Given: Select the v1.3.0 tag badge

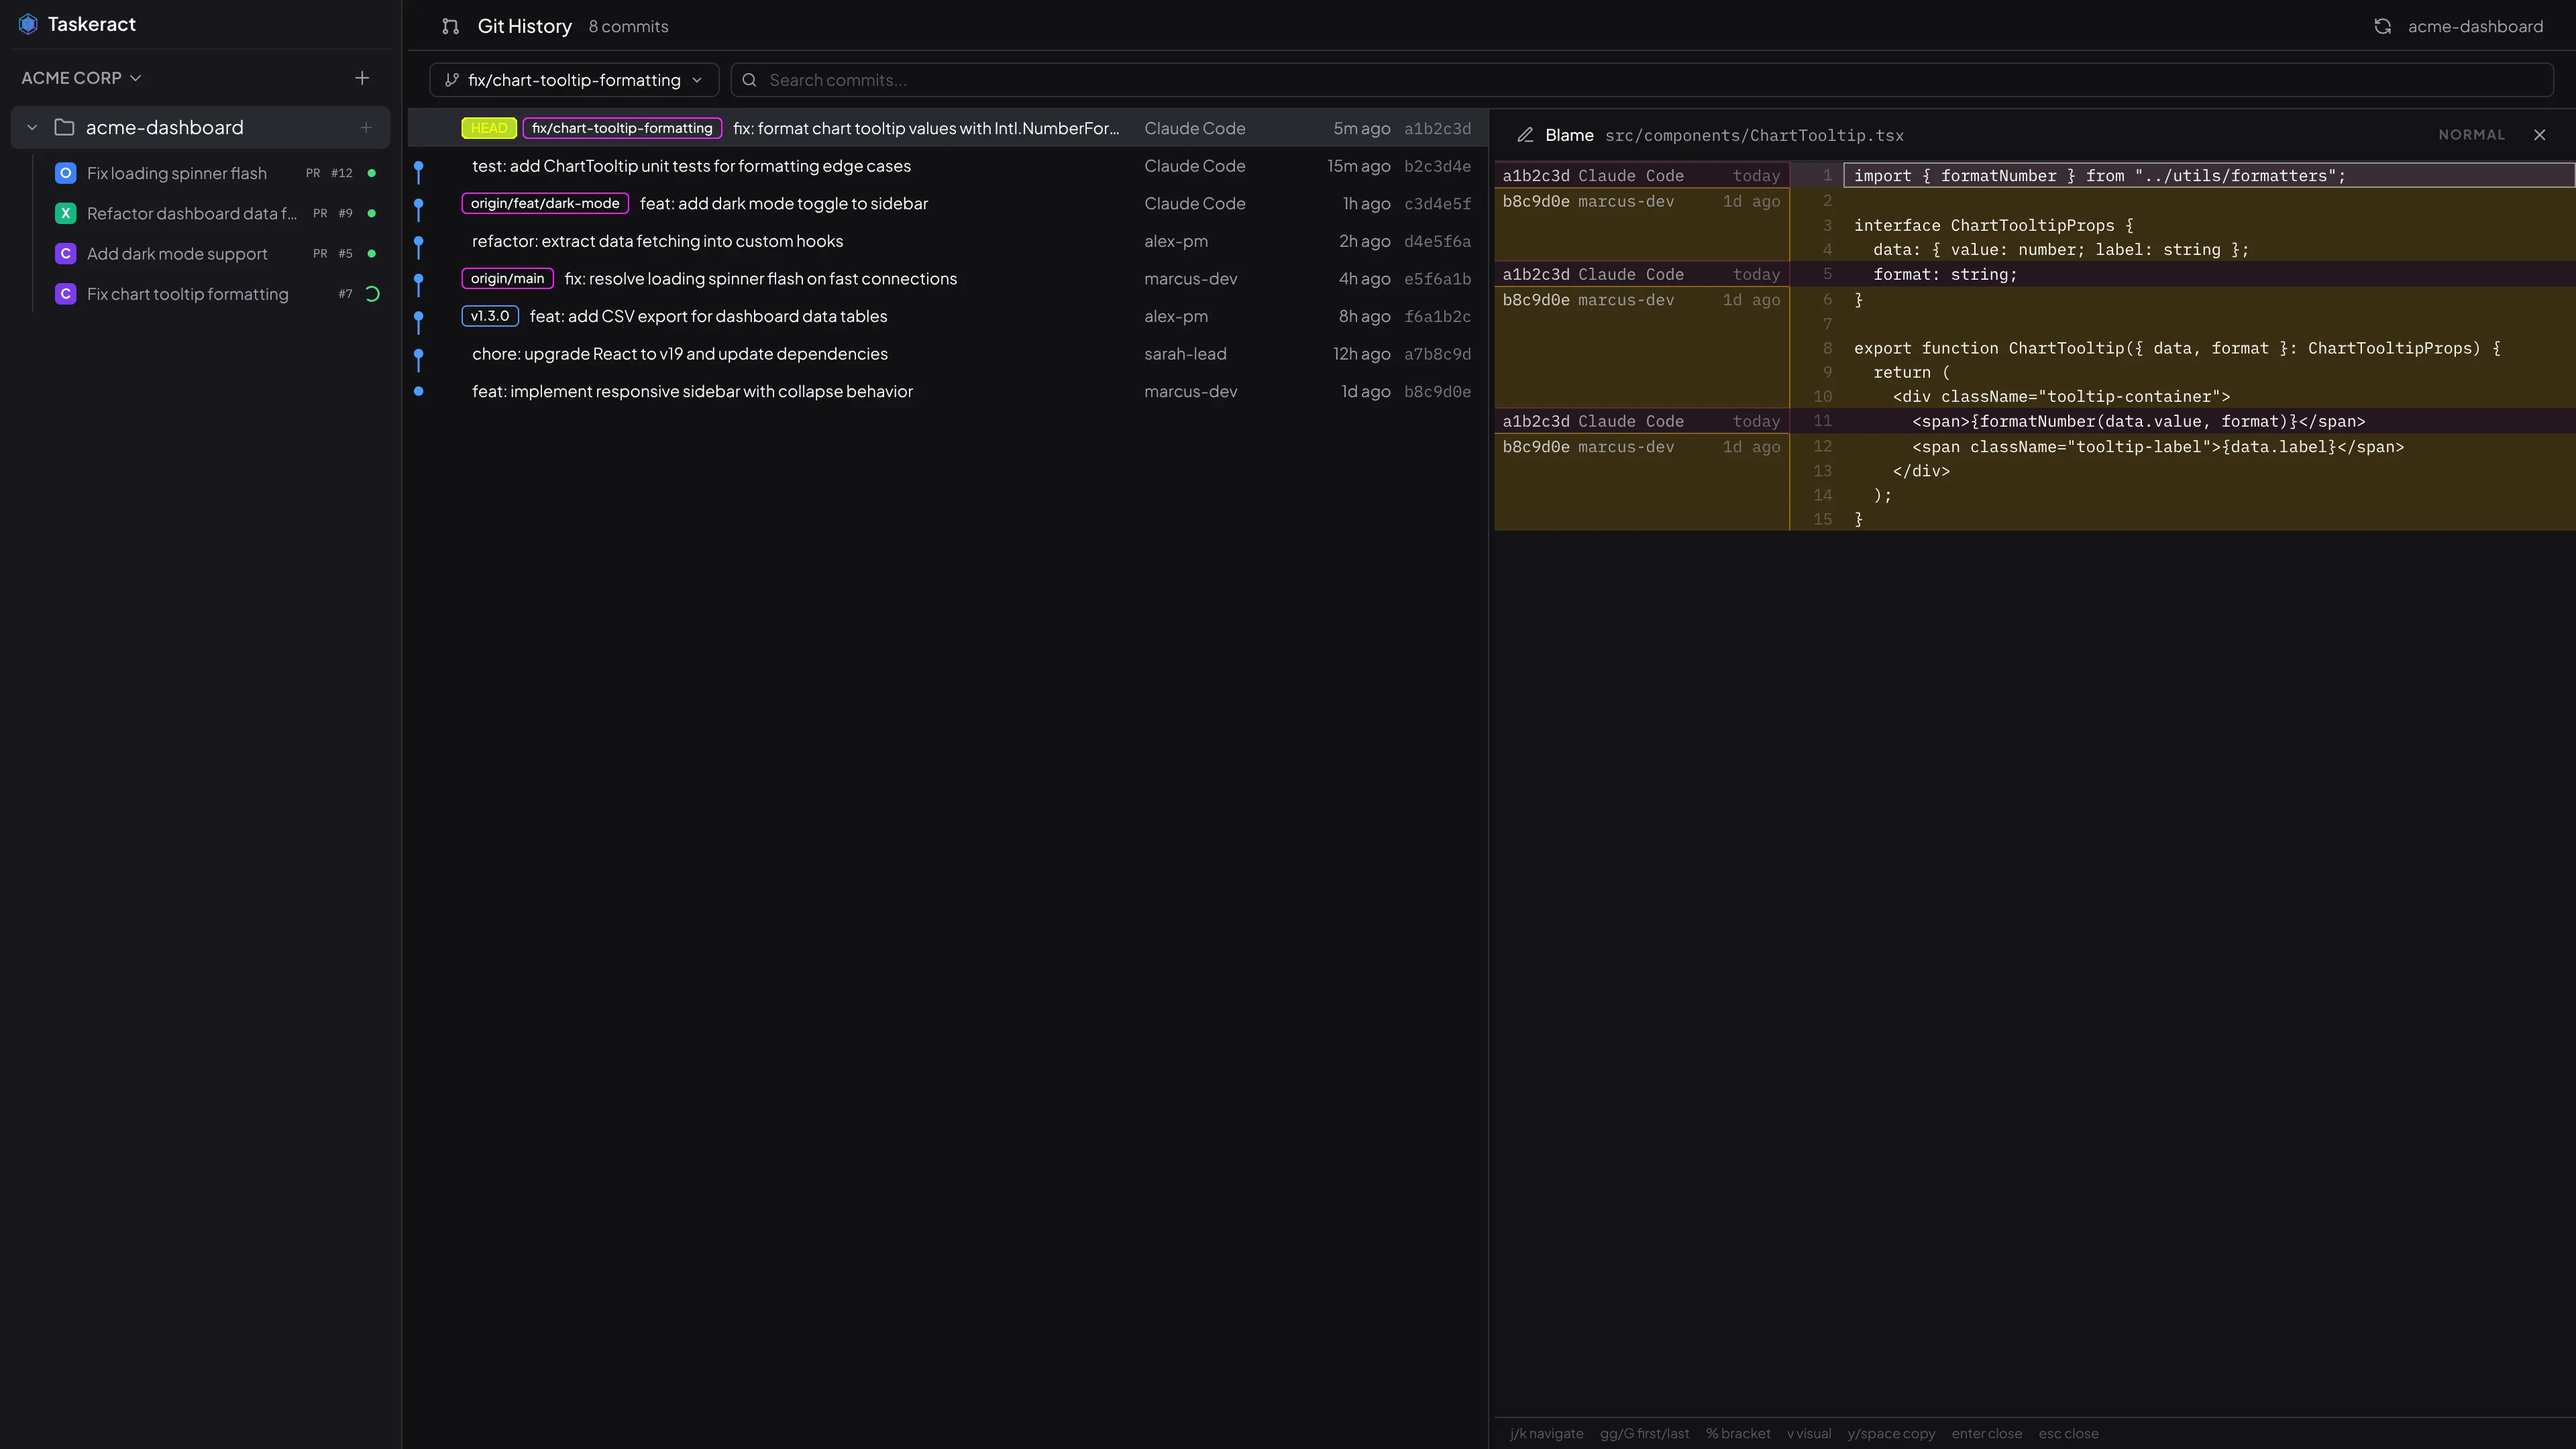Looking at the screenshot, I should pos(489,315).
